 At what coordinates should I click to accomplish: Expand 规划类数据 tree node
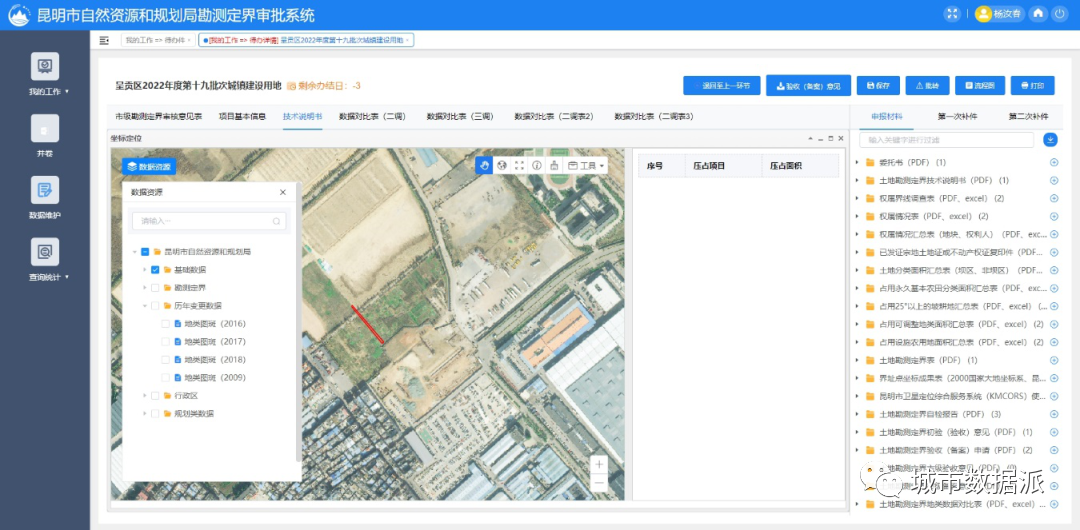(x=145, y=414)
